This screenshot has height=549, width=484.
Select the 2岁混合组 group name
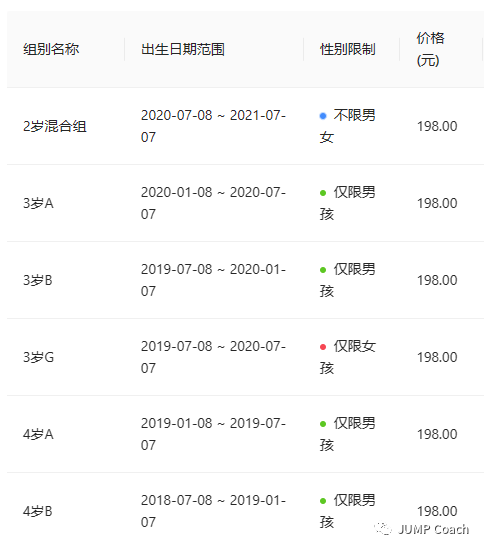pyautogui.click(x=55, y=126)
